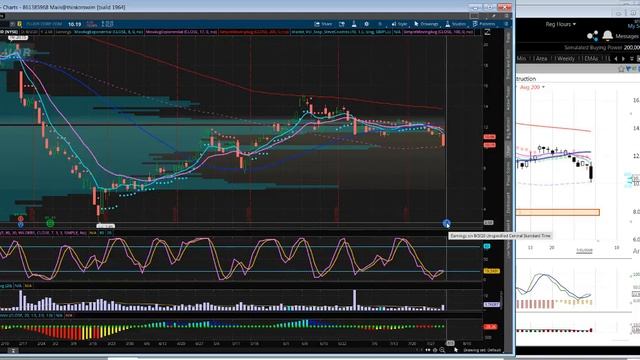Screen dimensions: 640x360
Task: Click the earnings event bubble on chart axis
Action: pos(447,224)
